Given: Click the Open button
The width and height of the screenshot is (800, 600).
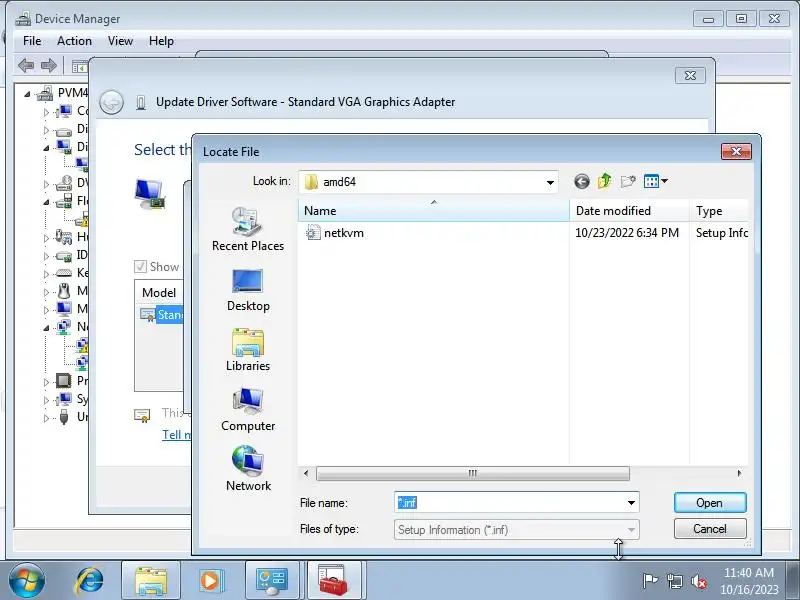Looking at the screenshot, I should [x=710, y=503].
